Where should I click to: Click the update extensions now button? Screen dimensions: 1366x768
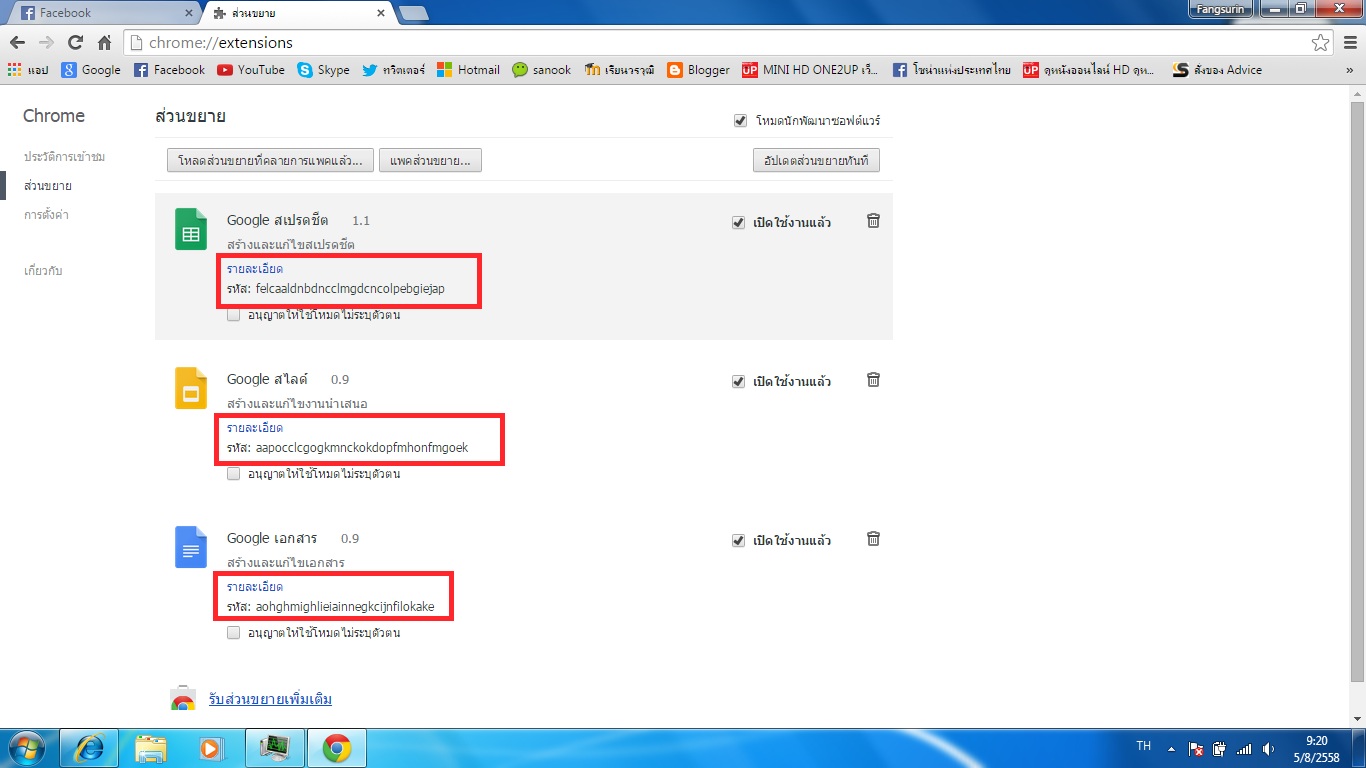(816, 160)
